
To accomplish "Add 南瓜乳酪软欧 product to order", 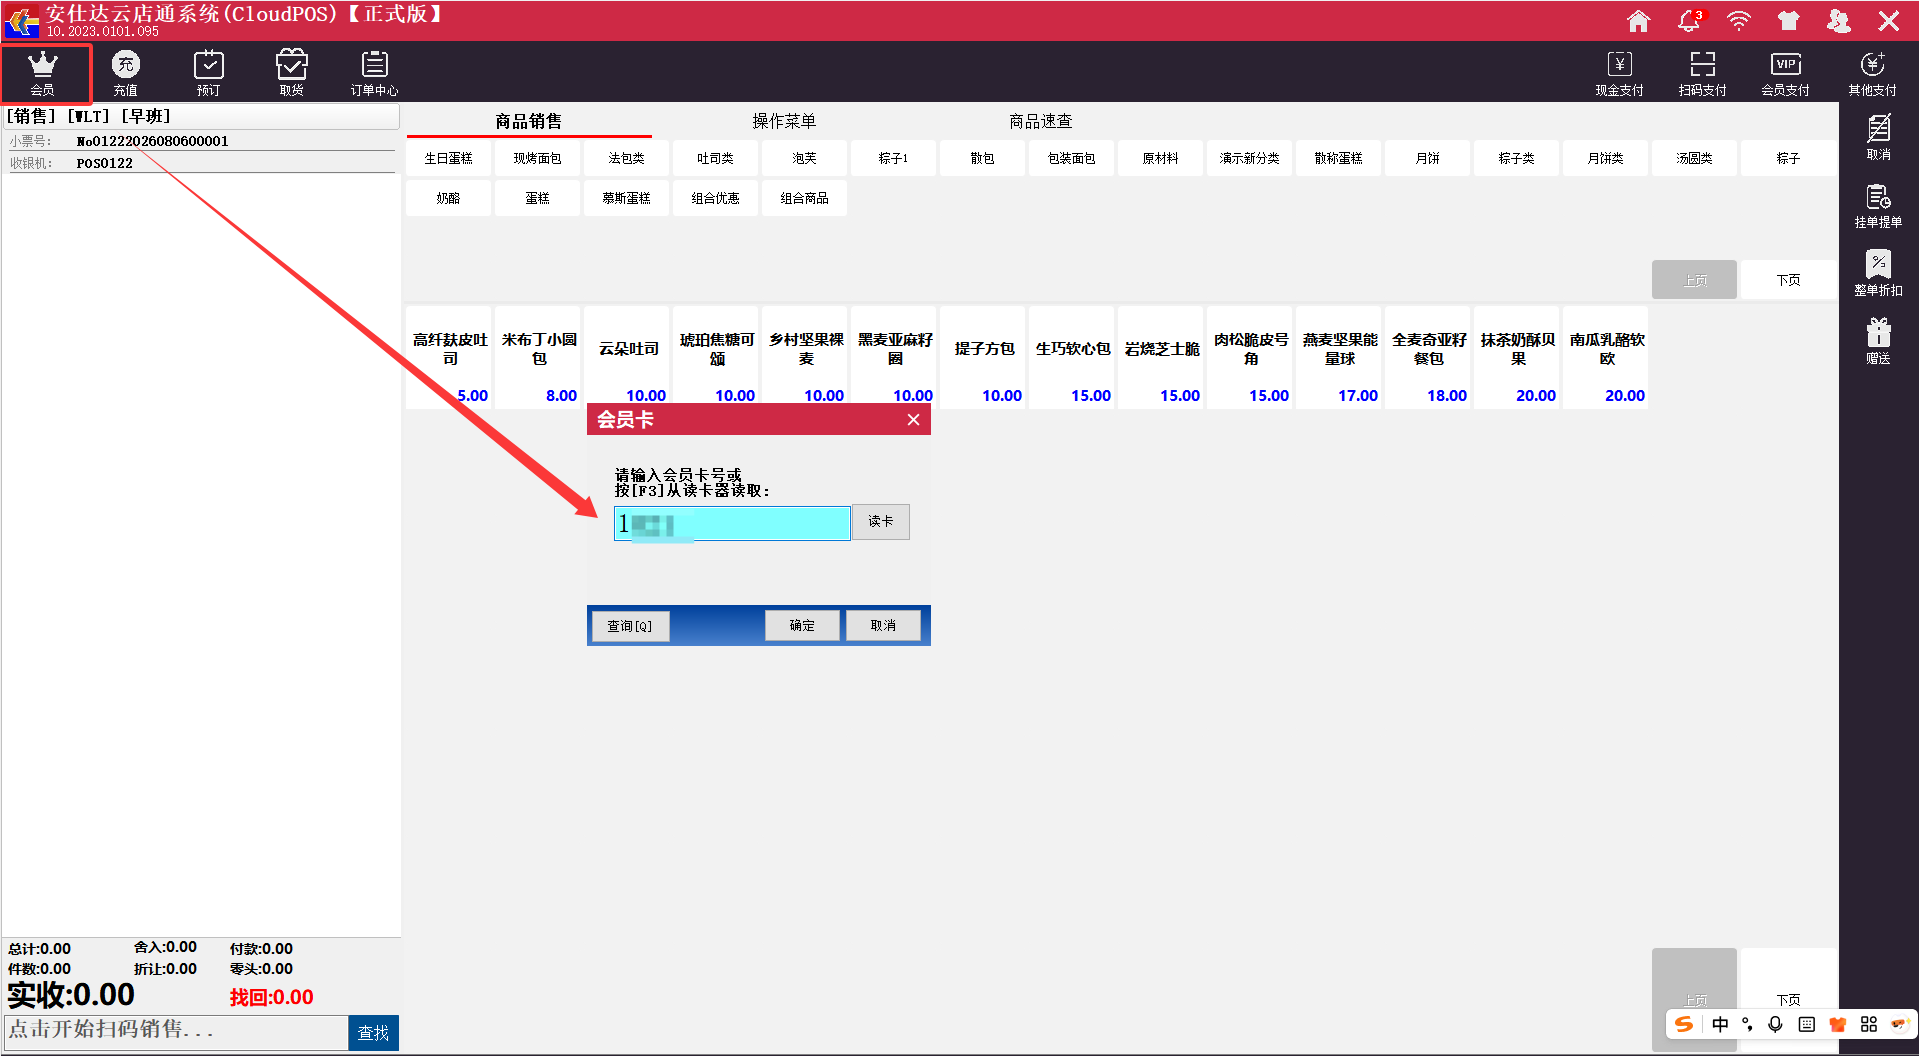I will (x=1606, y=358).
